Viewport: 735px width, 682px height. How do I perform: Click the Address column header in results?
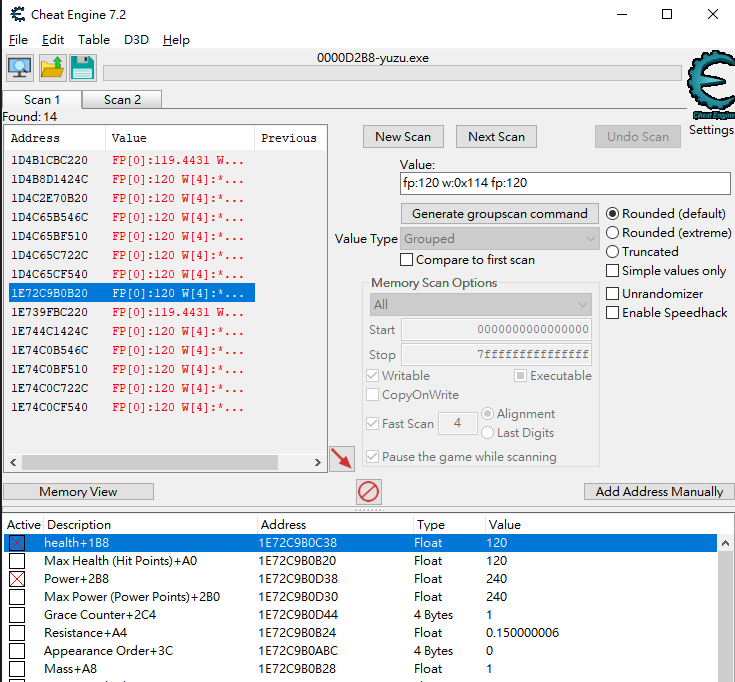[x=55, y=138]
